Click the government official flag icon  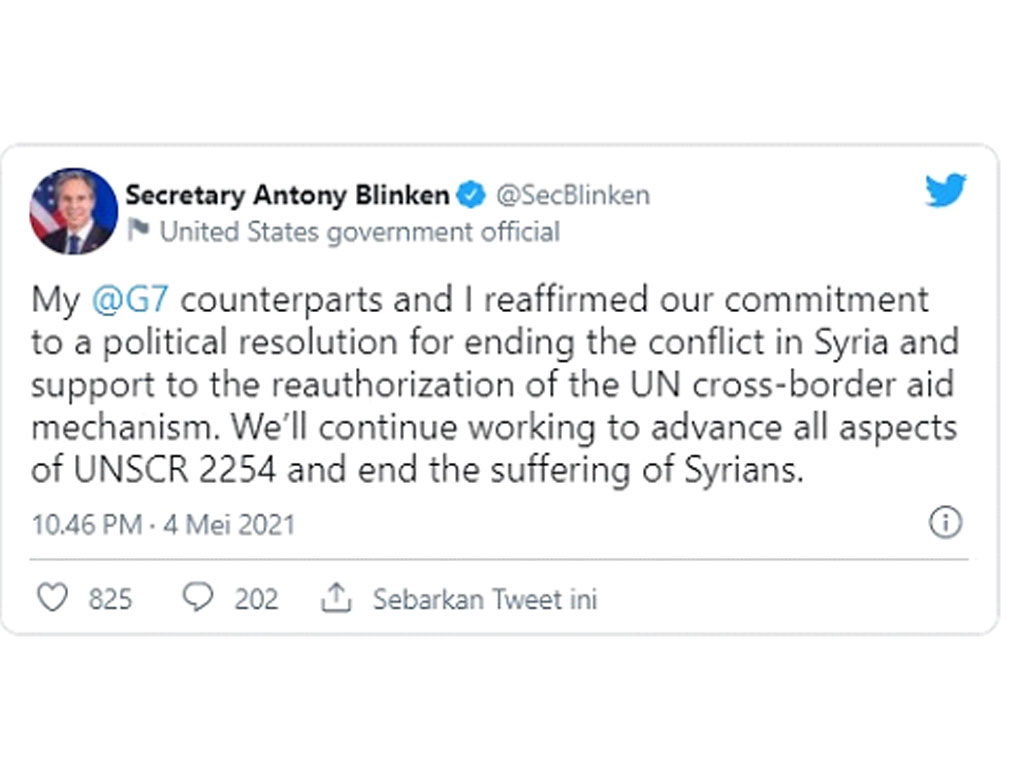[x=138, y=230]
